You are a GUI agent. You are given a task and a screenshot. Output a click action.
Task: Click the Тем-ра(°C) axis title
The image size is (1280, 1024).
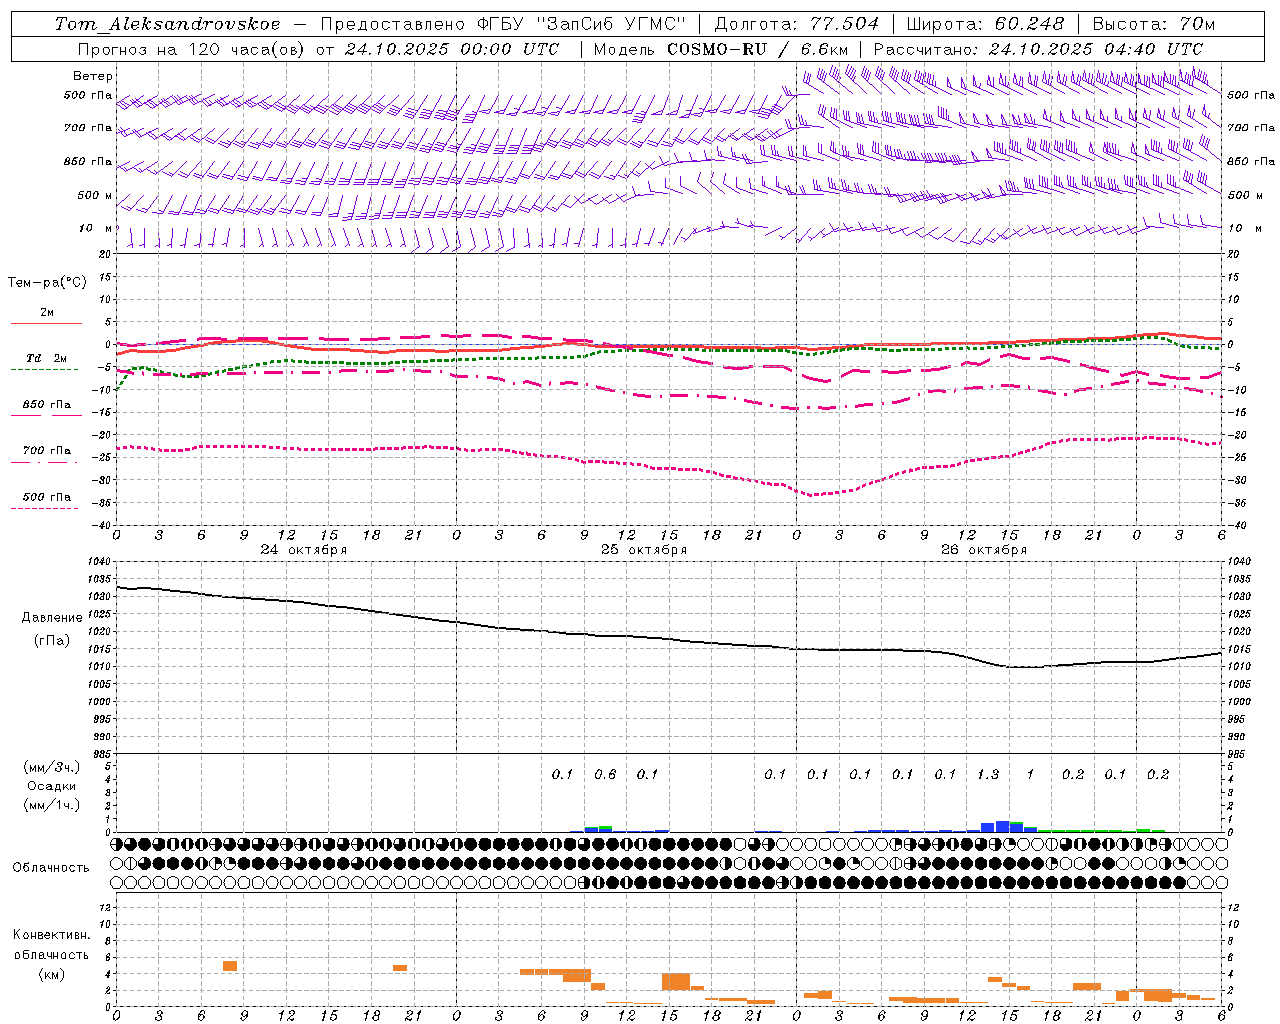tap(47, 283)
